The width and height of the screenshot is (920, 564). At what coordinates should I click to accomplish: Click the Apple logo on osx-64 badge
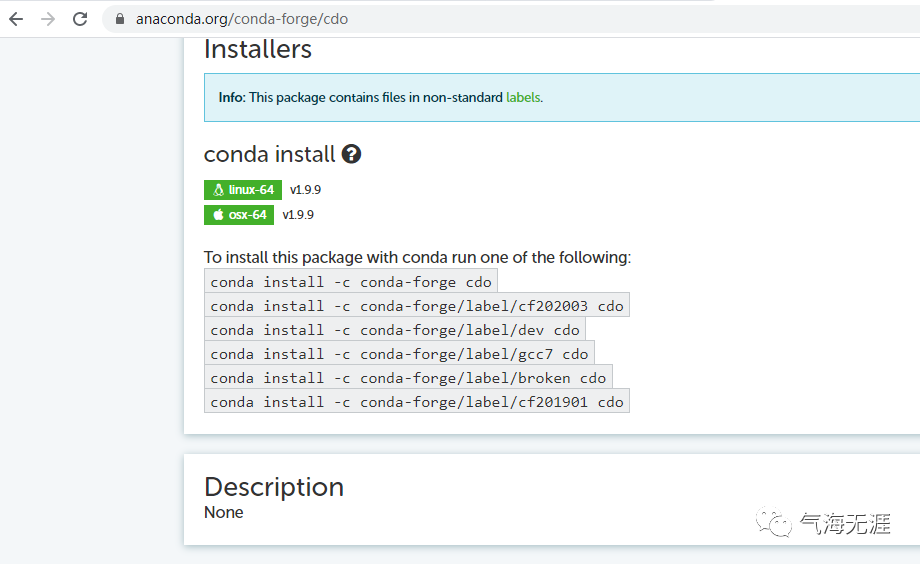[x=217, y=215]
